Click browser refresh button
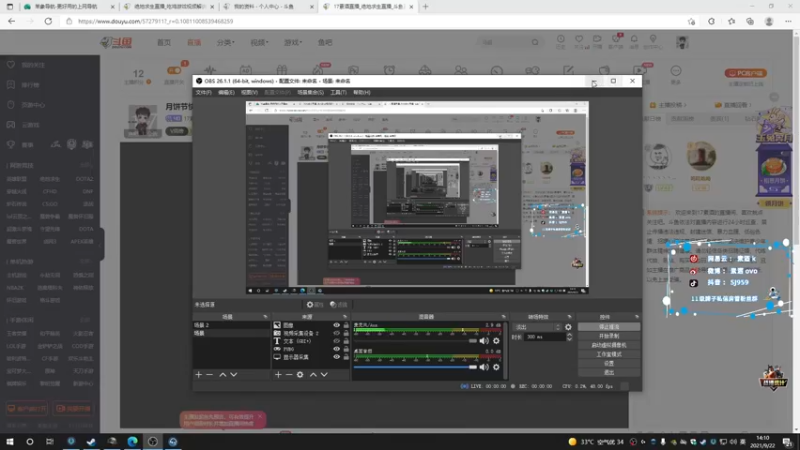The height and width of the screenshot is (450, 800). click(48, 21)
